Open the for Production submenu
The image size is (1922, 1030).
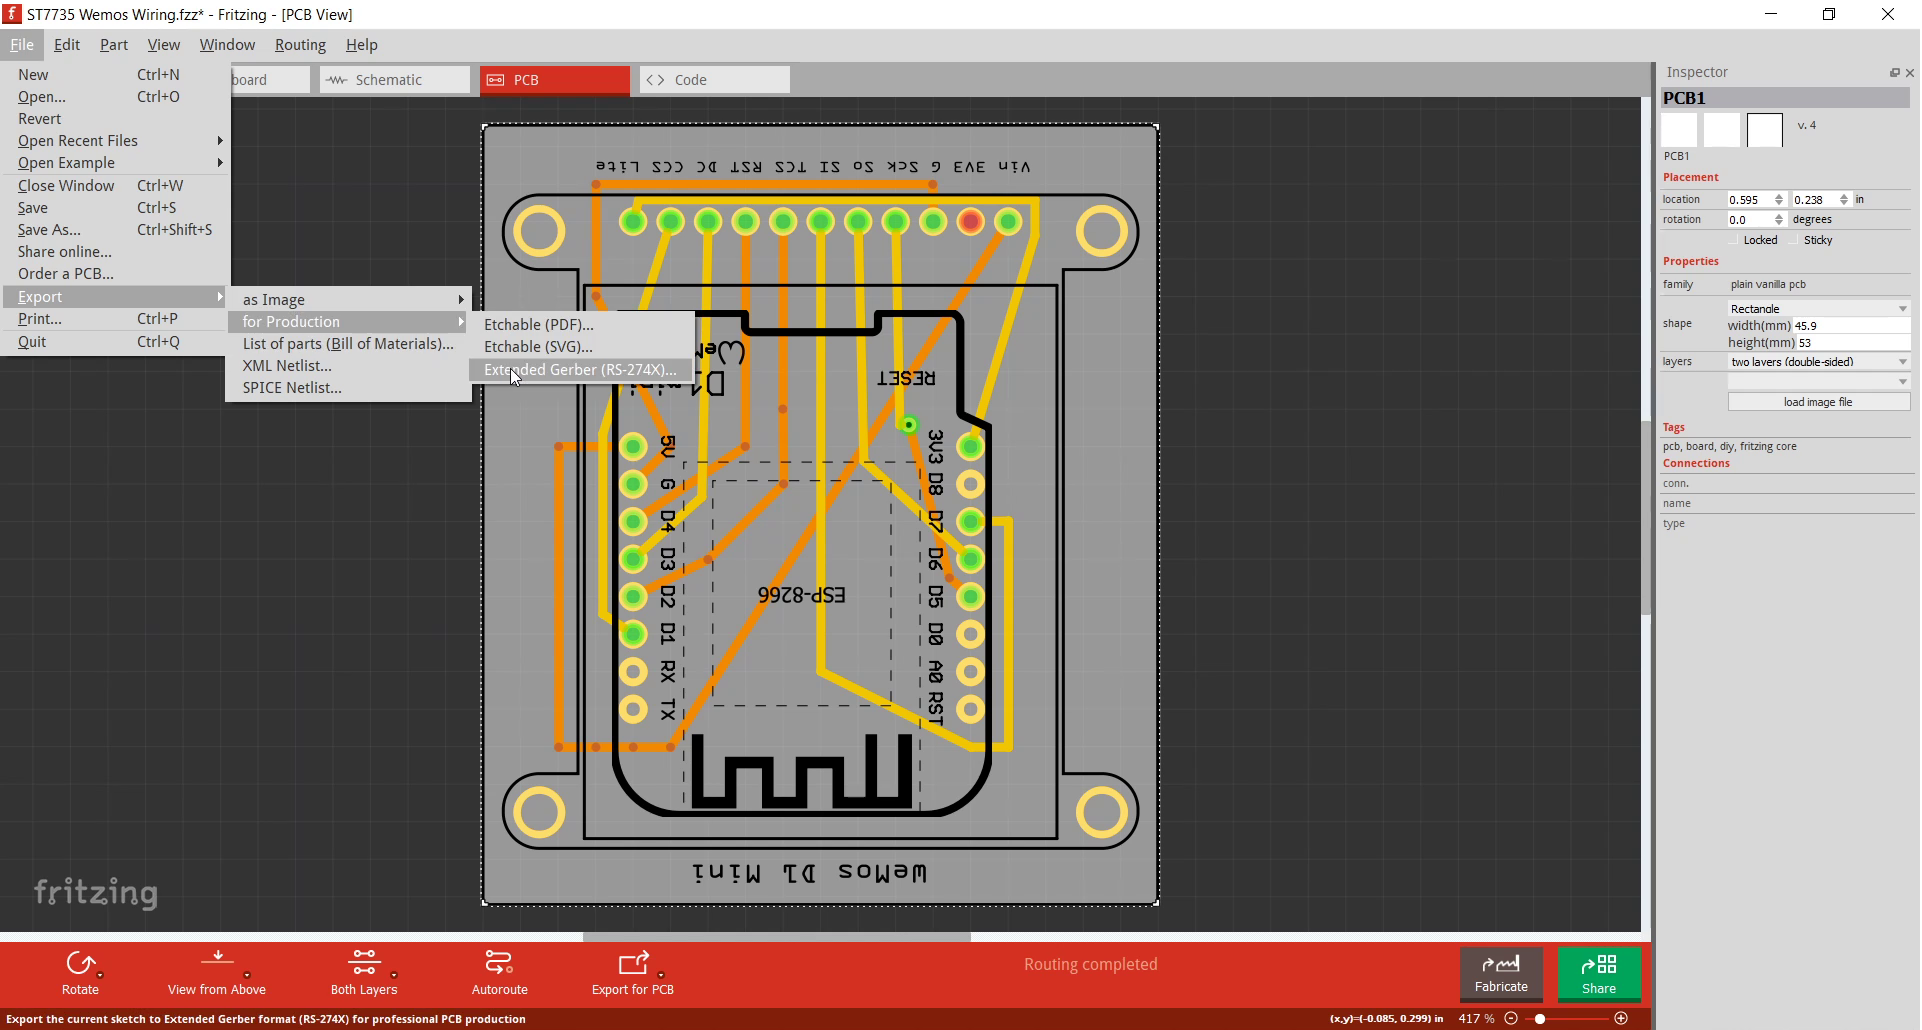(x=348, y=322)
